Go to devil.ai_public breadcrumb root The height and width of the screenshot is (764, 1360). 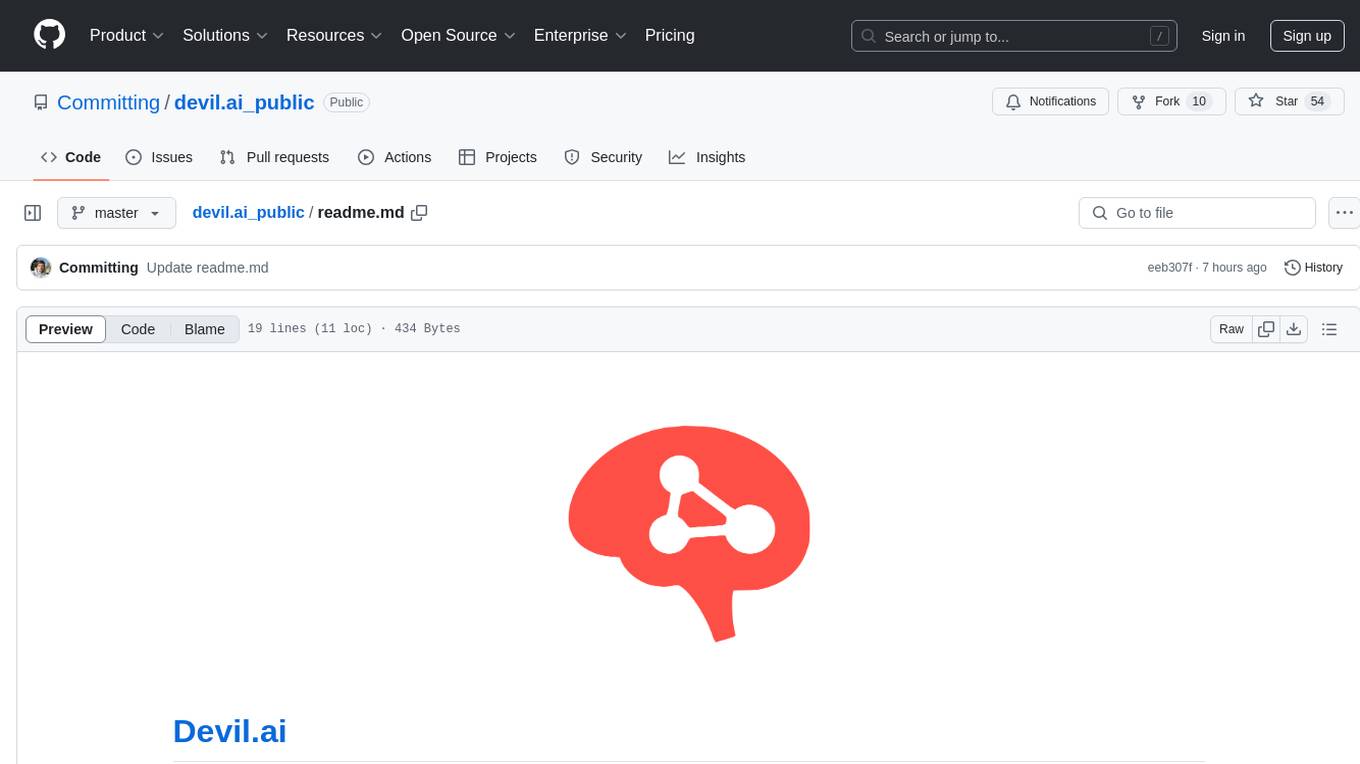pos(248,212)
